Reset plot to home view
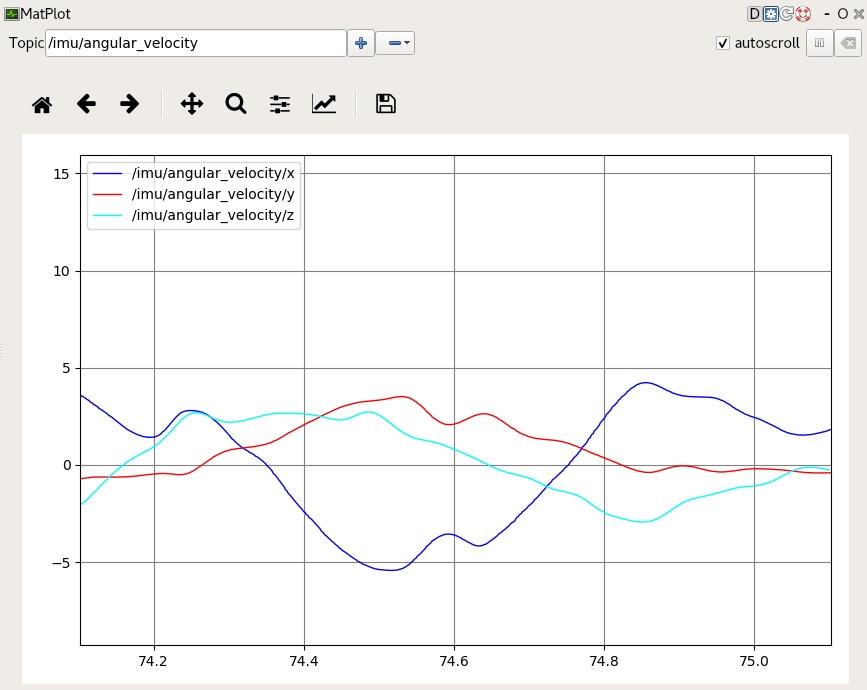This screenshot has height=690, width=867. (x=41, y=104)
